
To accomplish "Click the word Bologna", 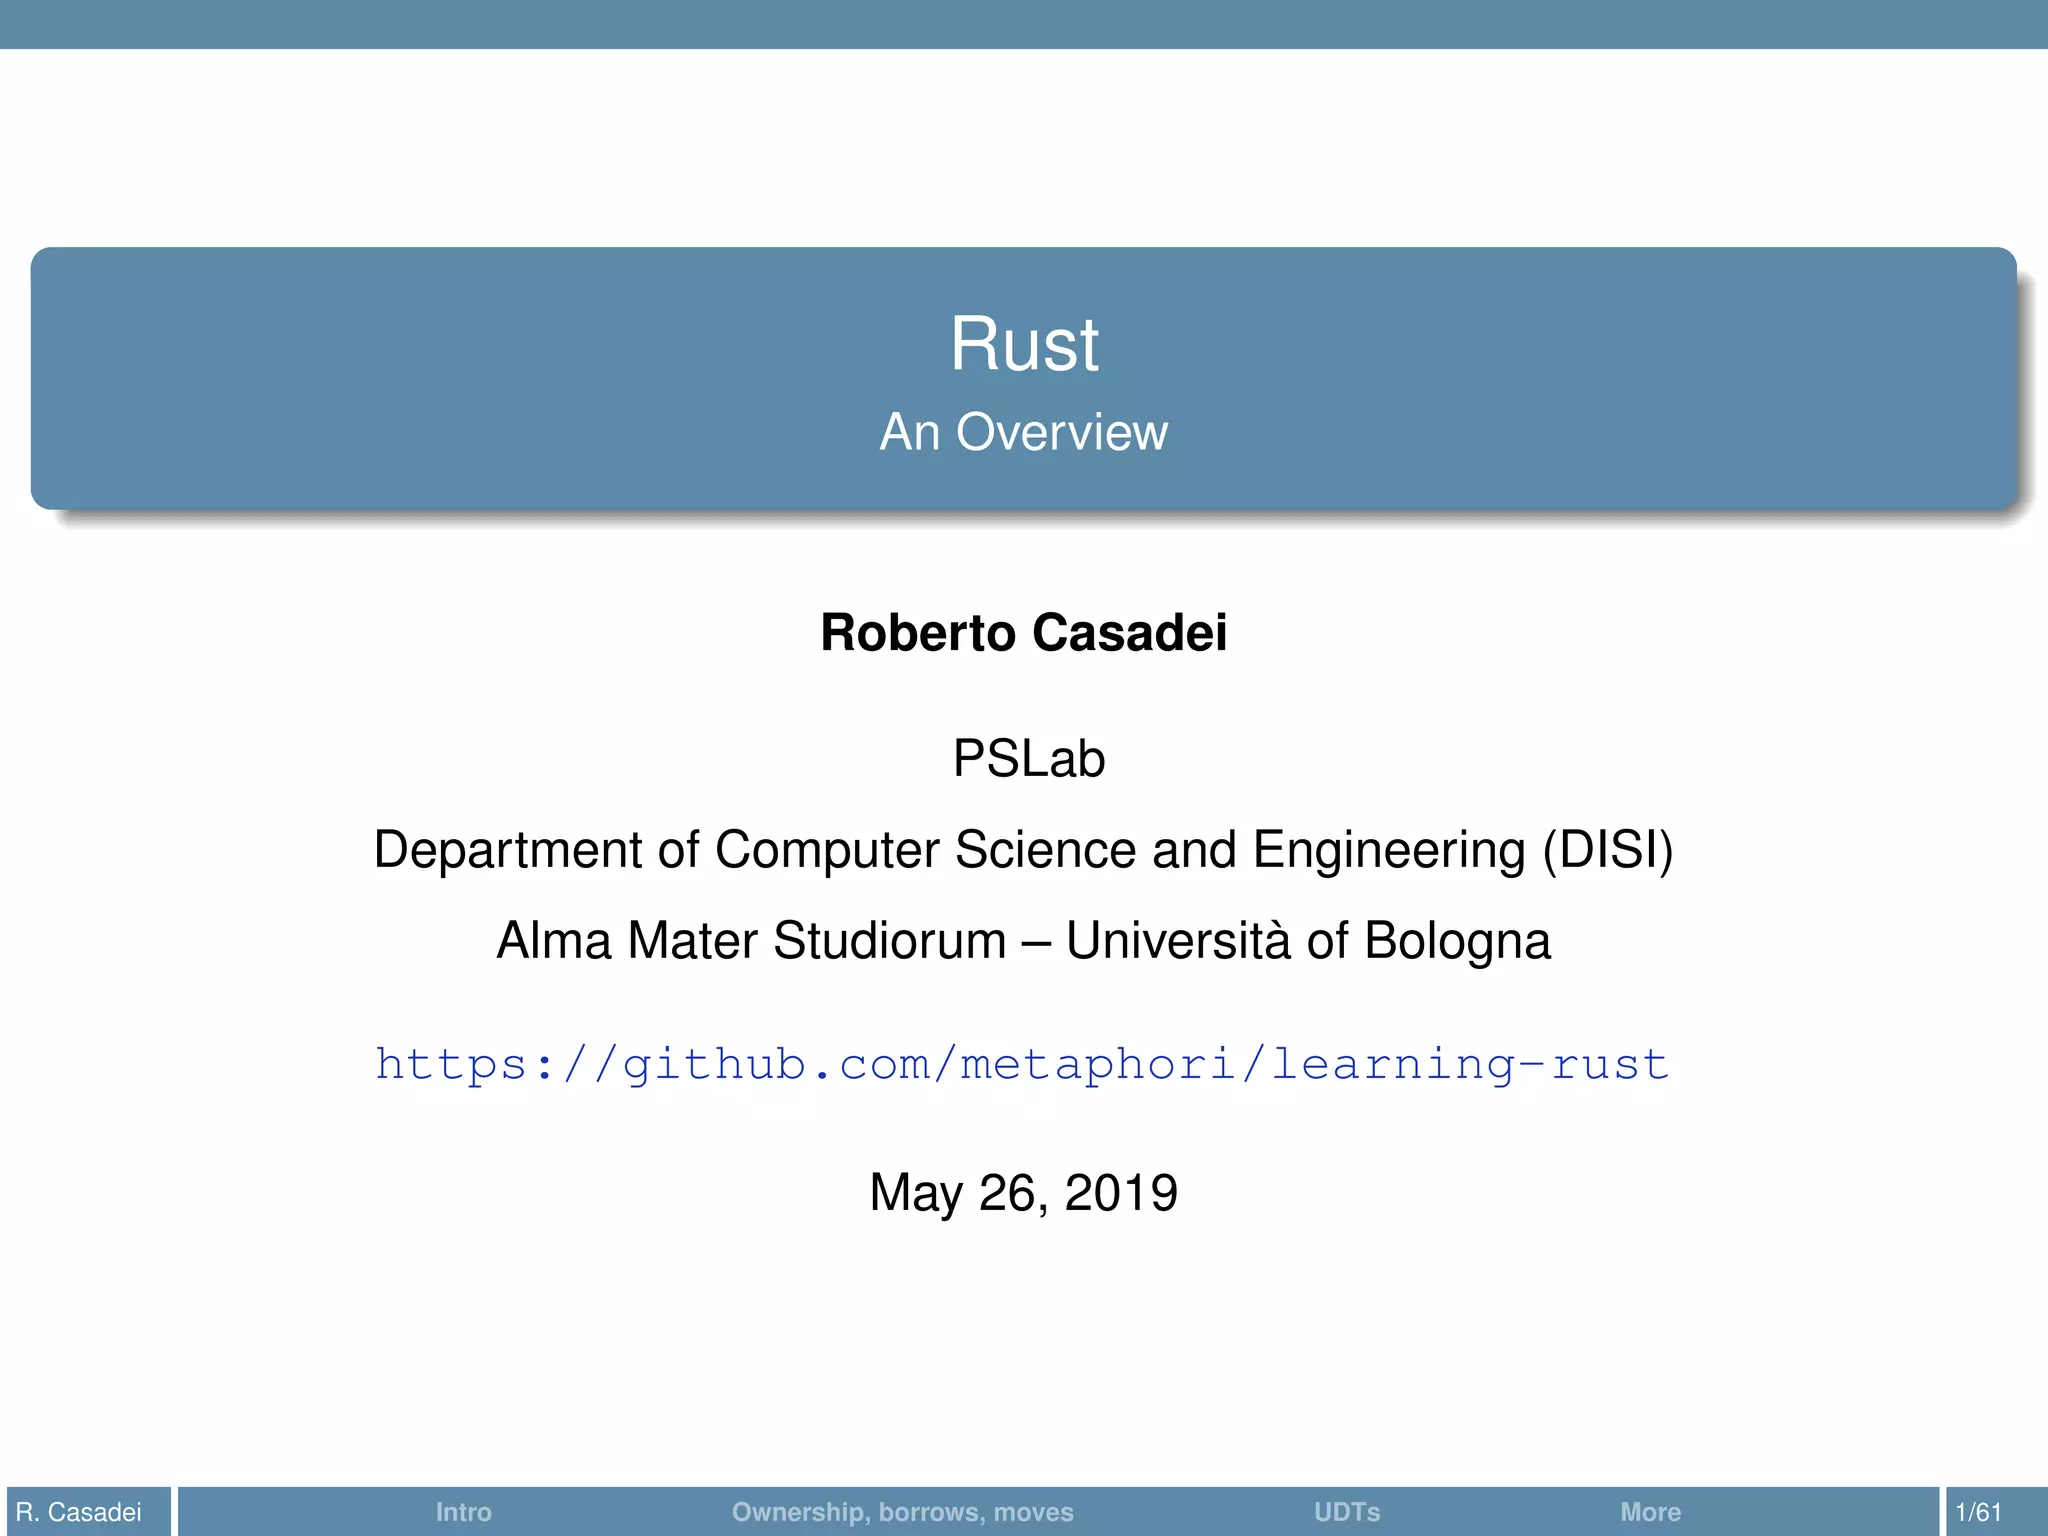I will tap(1457, 941).
